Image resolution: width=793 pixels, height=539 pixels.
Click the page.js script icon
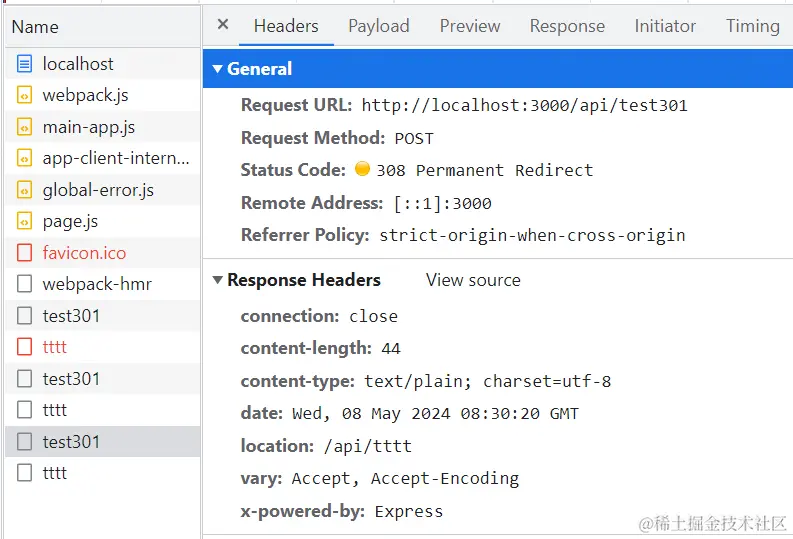tap(25, 221)
